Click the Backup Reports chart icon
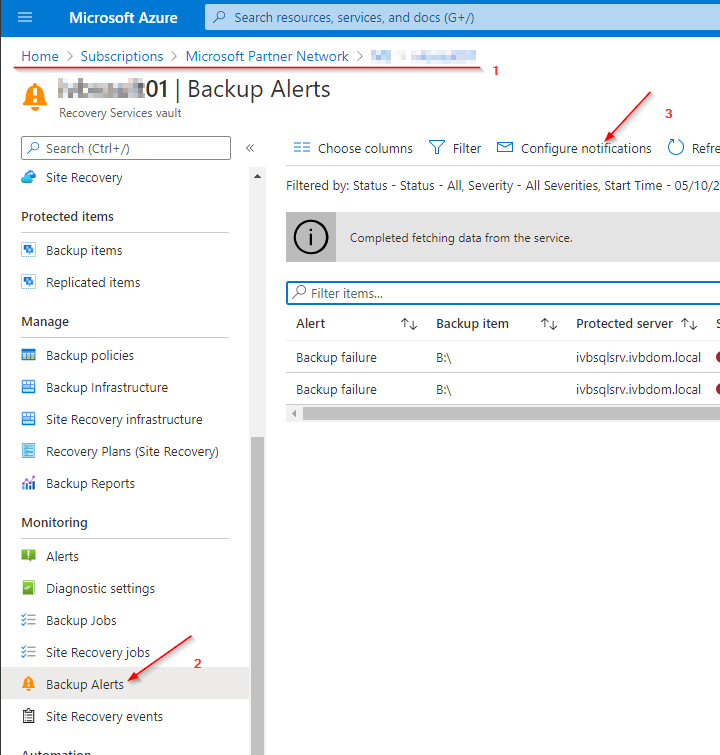 [28, 483]
